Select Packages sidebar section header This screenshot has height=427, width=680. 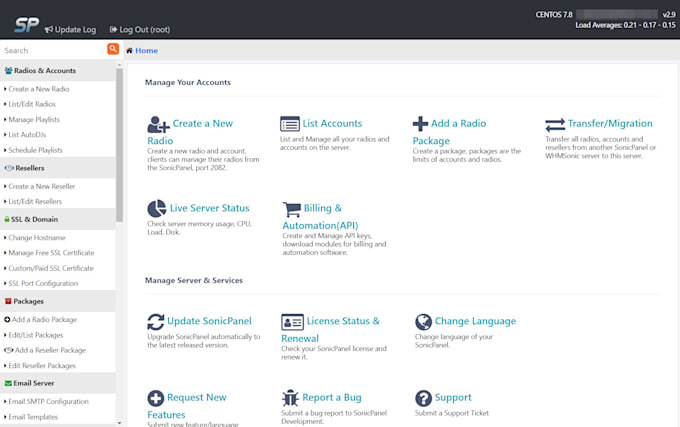click(58, 301)
